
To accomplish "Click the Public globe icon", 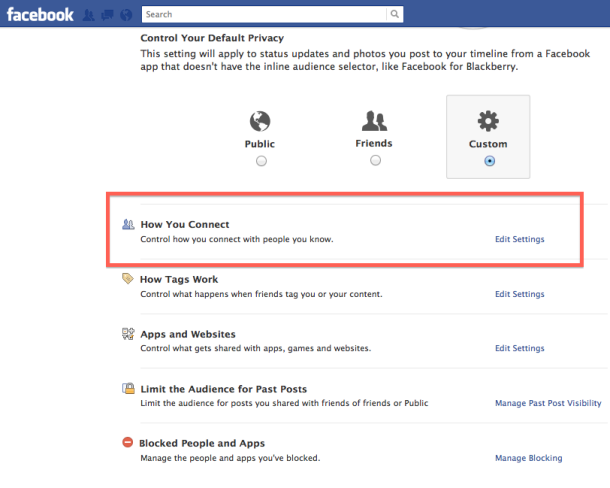I will tap(260, 121).
